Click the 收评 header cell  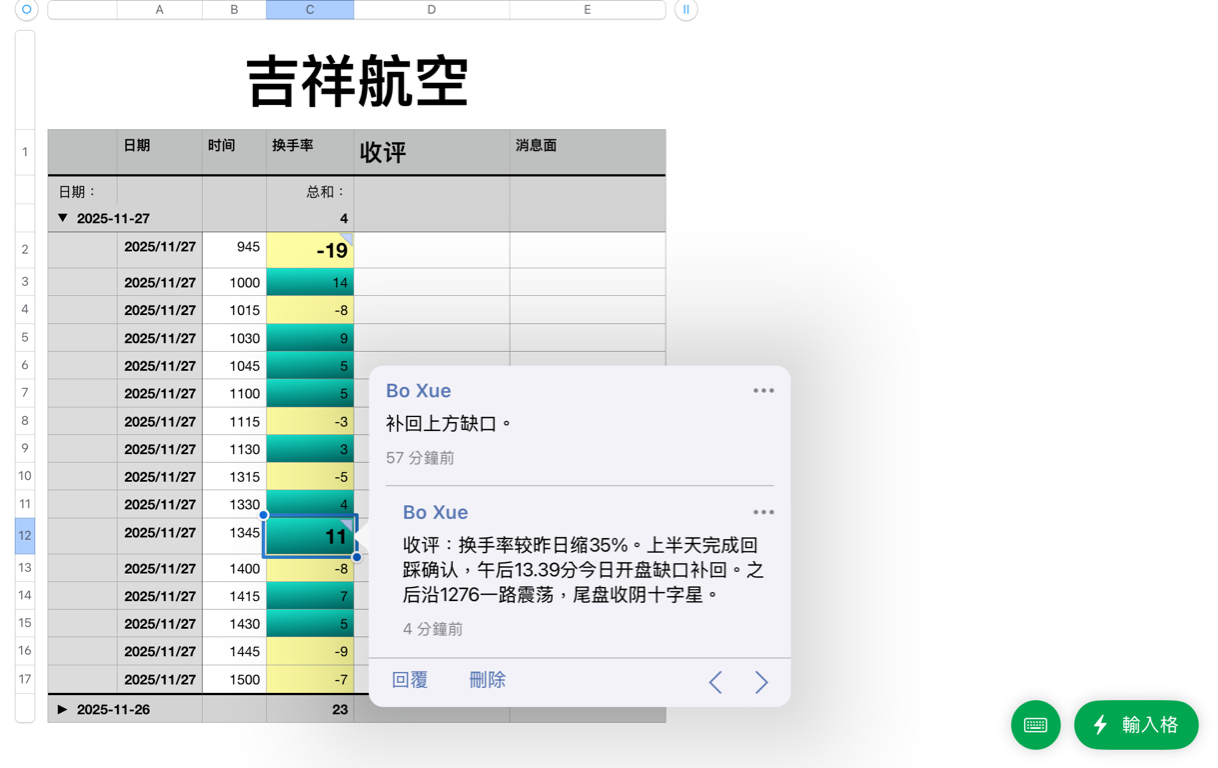[432, 152]
